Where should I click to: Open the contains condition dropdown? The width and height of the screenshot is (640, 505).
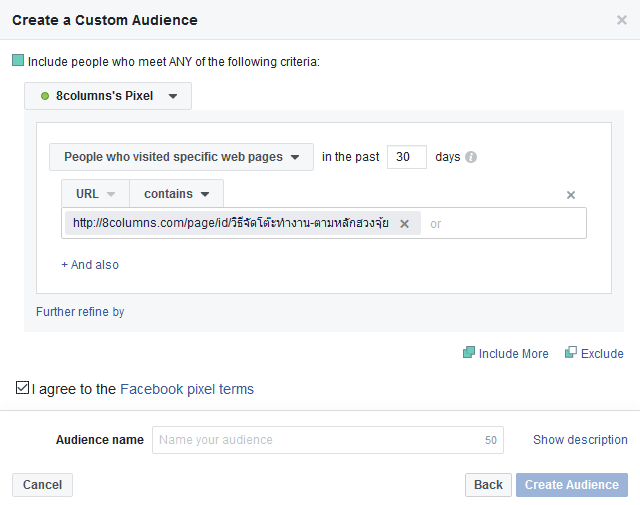(176, 194)
